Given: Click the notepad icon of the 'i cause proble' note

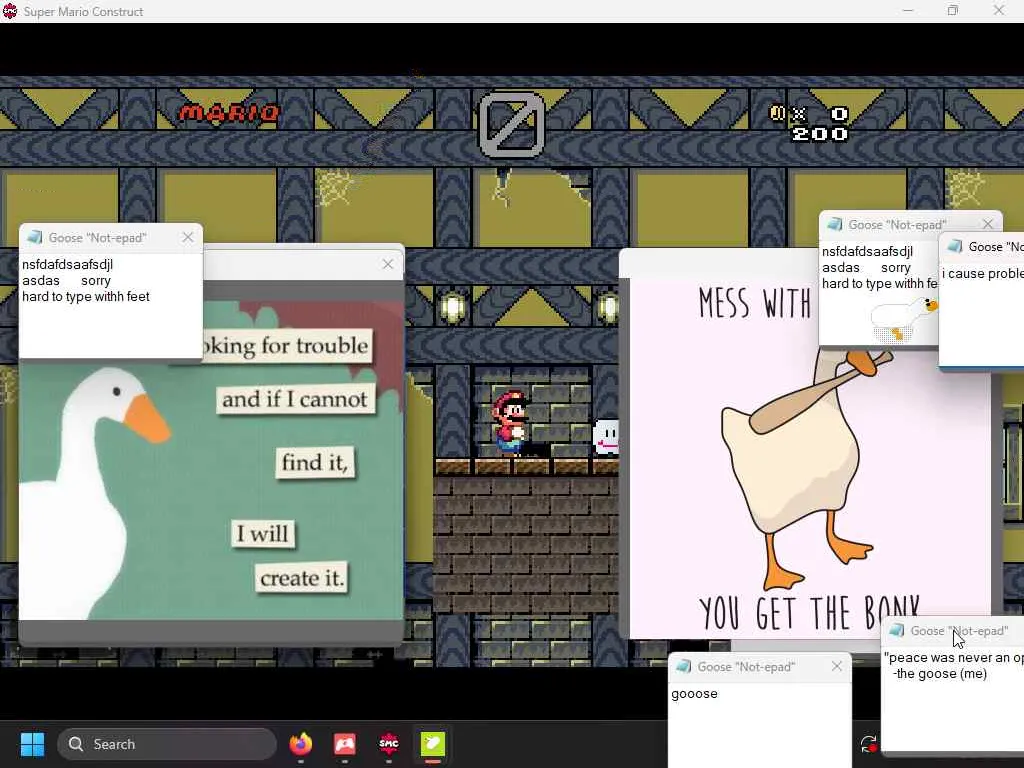Looking at the screenshot, I should click(955, 246).
